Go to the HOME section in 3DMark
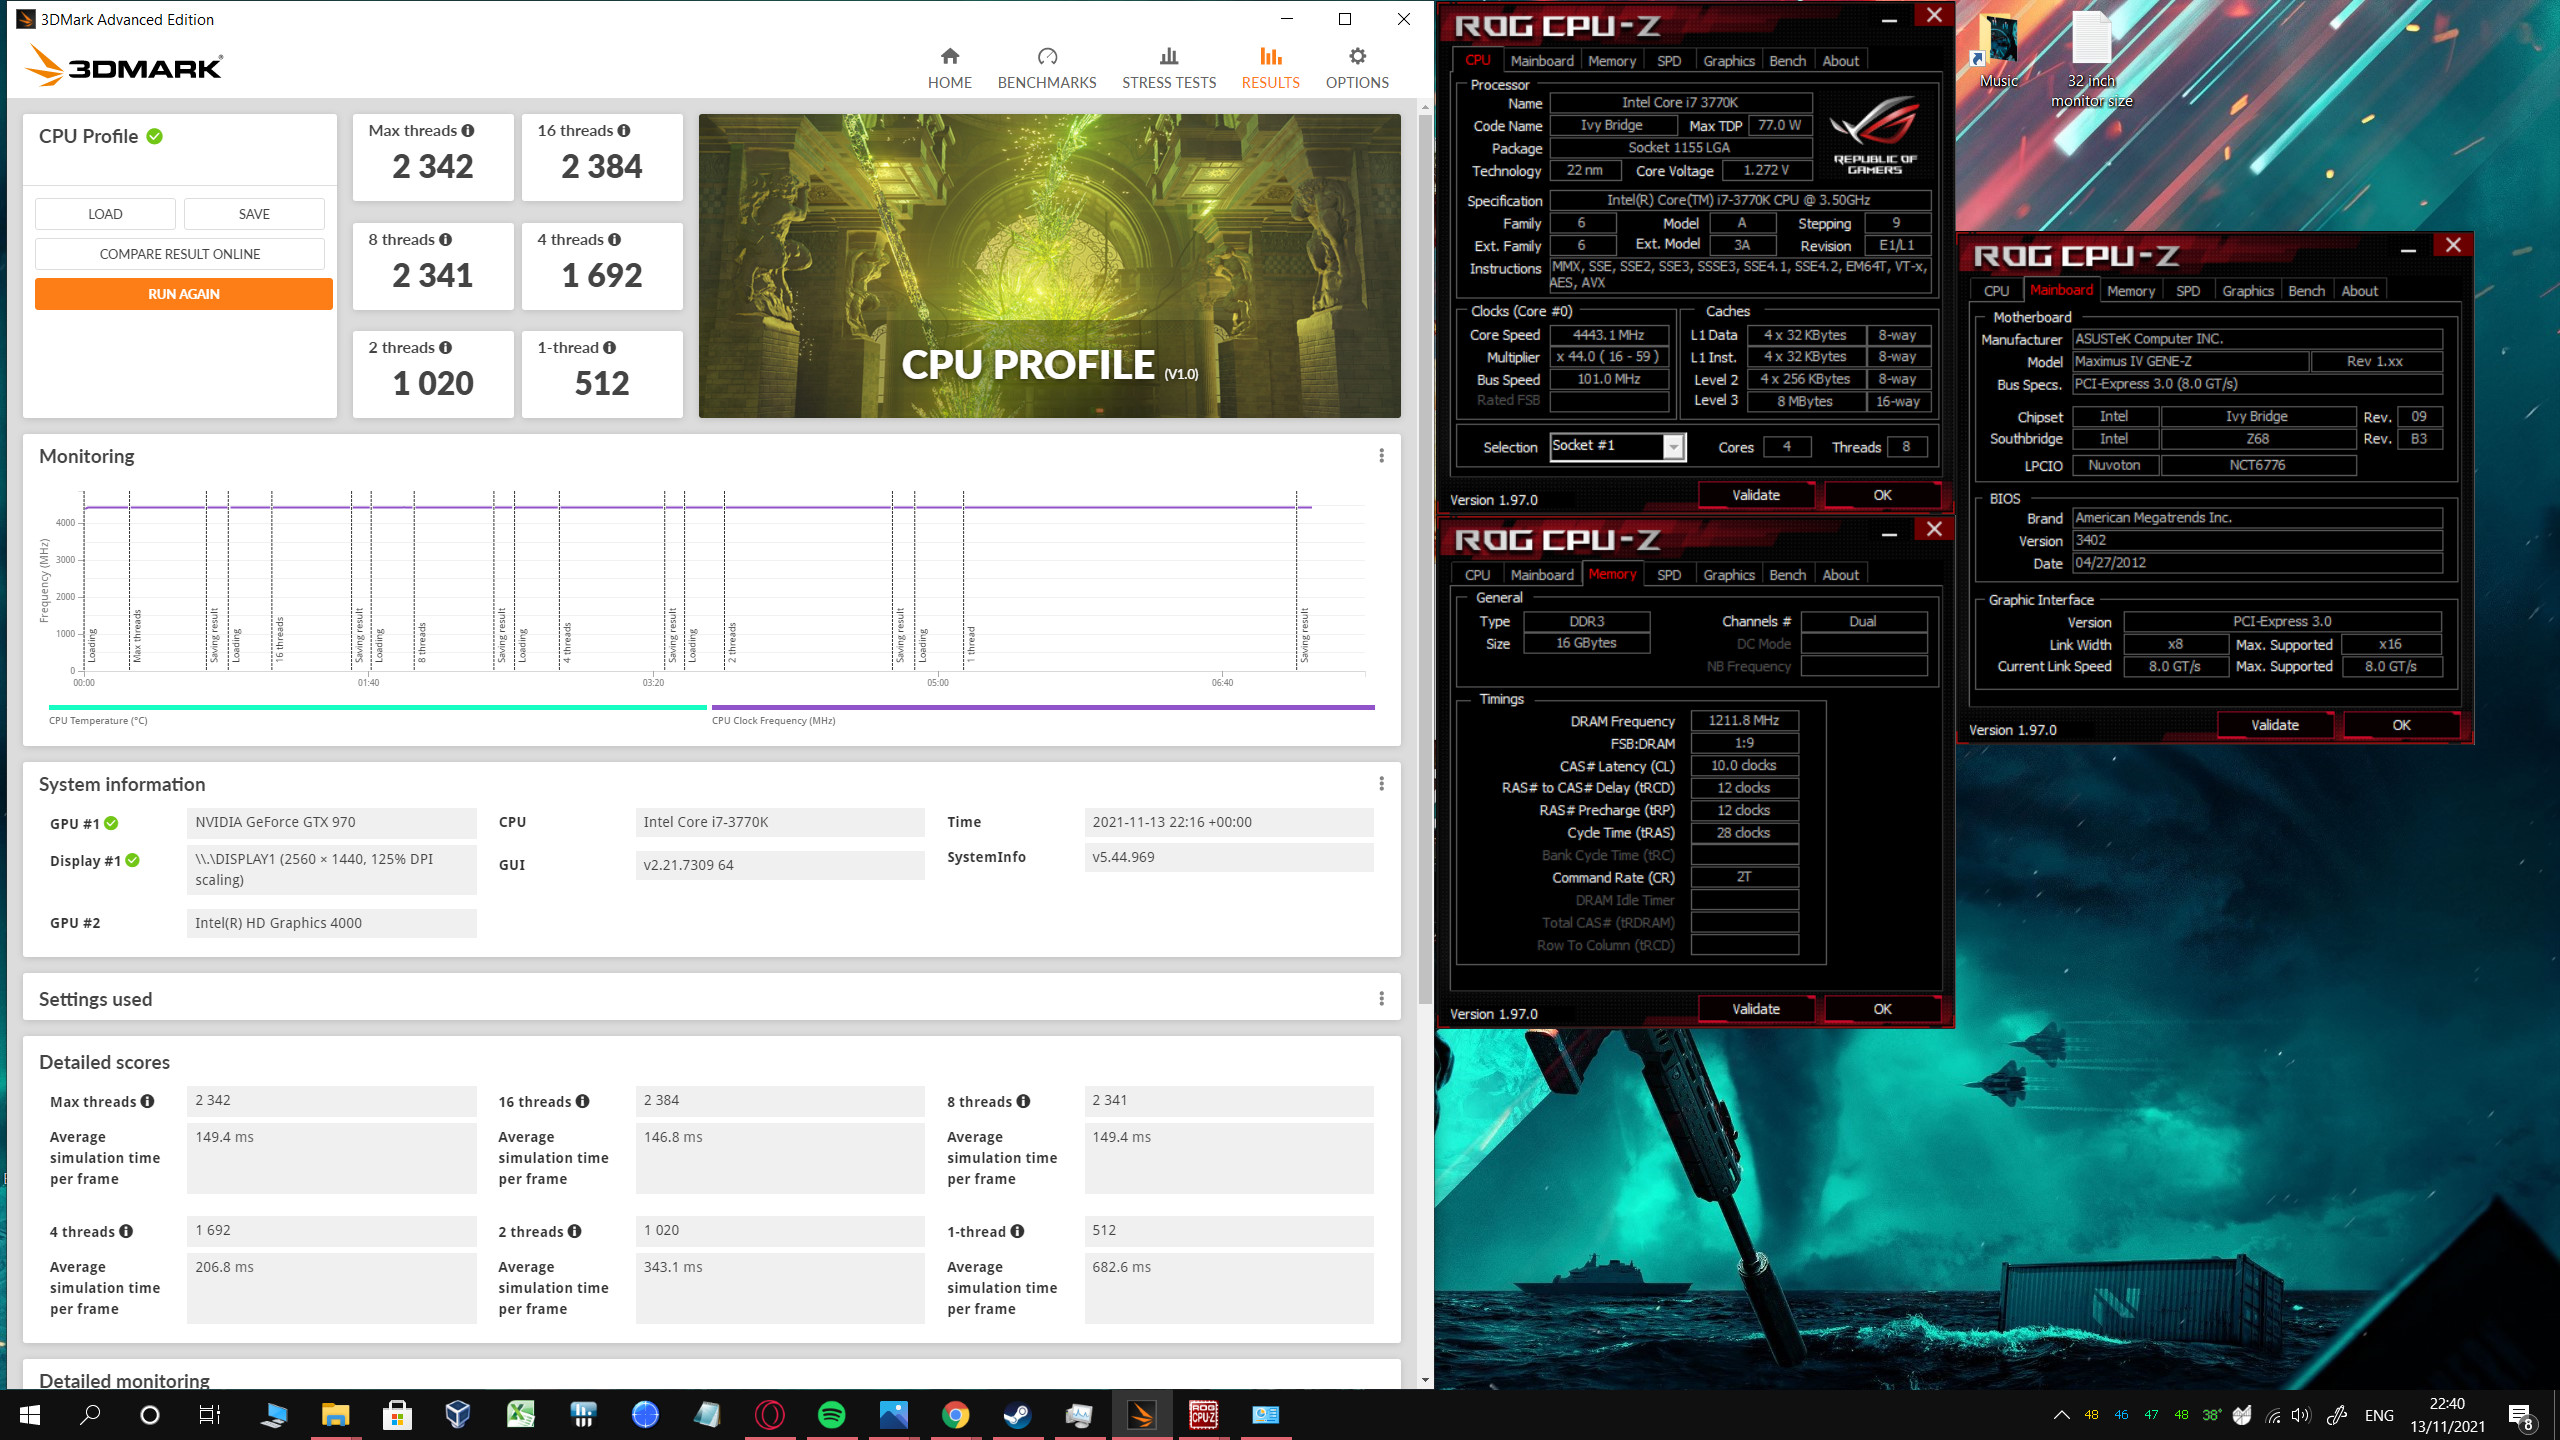The image size is (2560, 1440). click(x=949, y=68)
